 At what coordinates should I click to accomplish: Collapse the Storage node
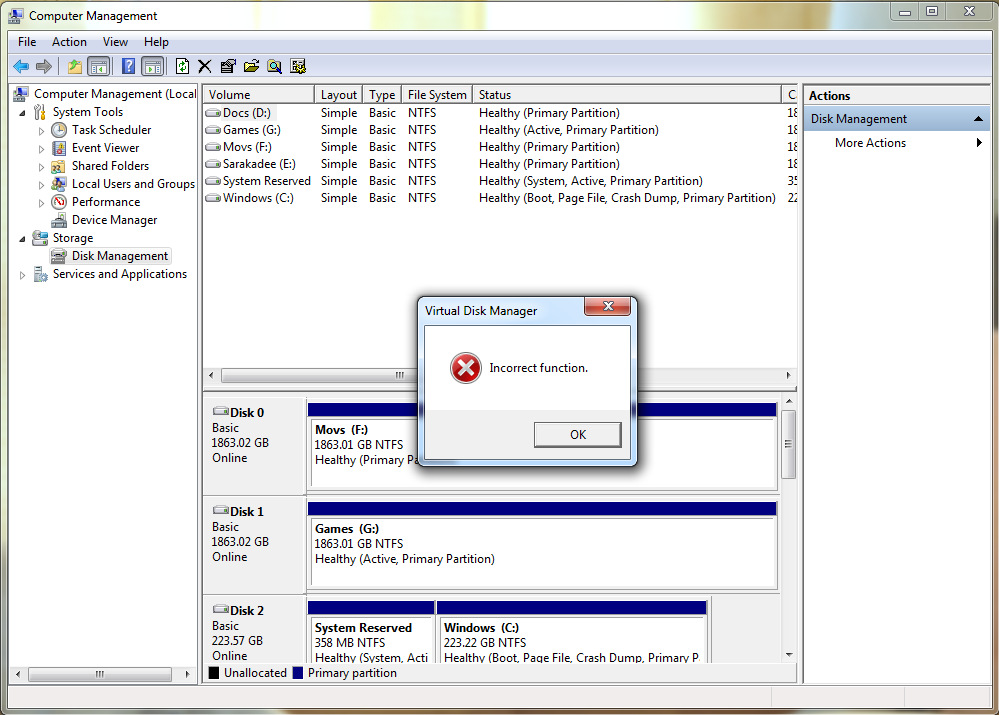click(x=22, y=239)
